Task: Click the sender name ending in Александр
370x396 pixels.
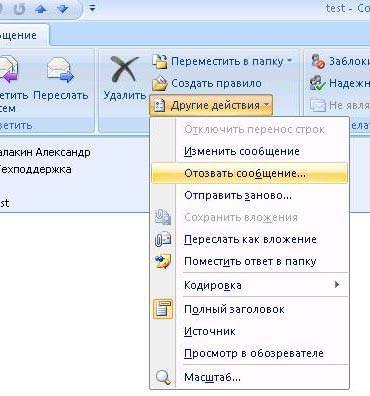Action: [45, 152]
